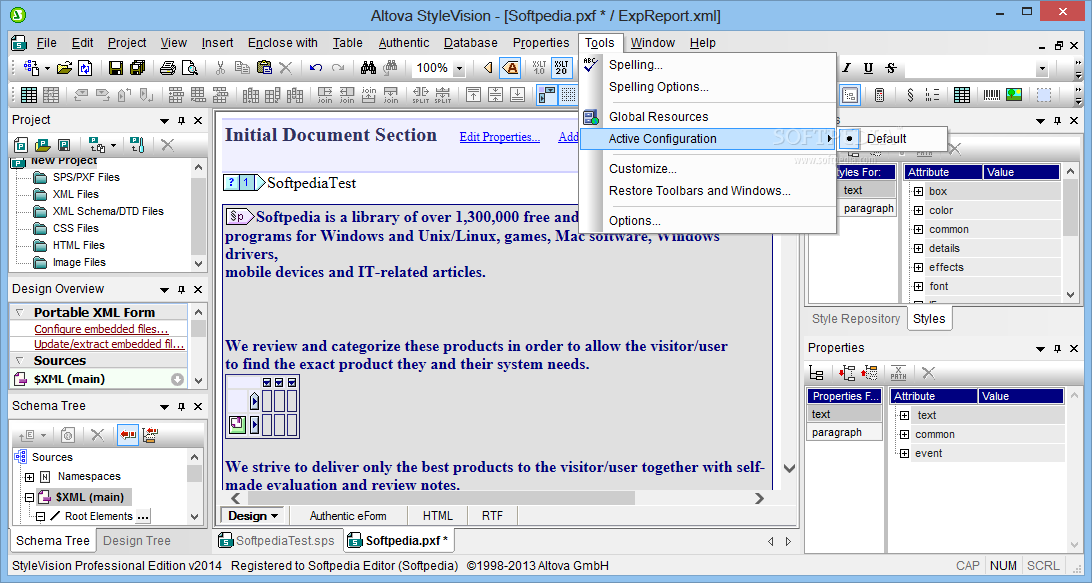The height and width of the screenshot is (583, 1092).
Task: Click the Open file folder icon
Action: click(x=64, y=68)
